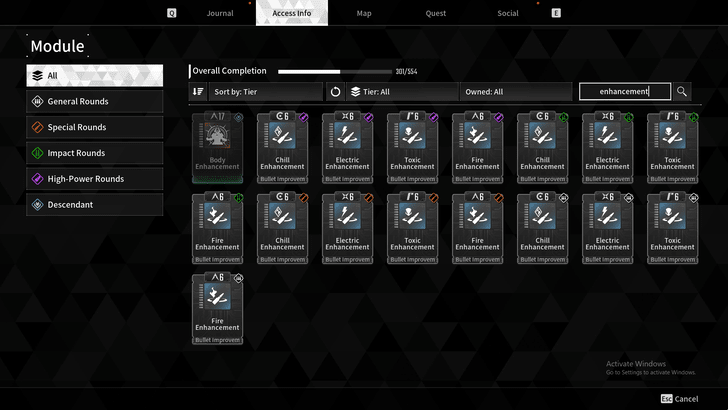Select the Access Info tab
728x410 pixels.
click(x=292, y=13)
